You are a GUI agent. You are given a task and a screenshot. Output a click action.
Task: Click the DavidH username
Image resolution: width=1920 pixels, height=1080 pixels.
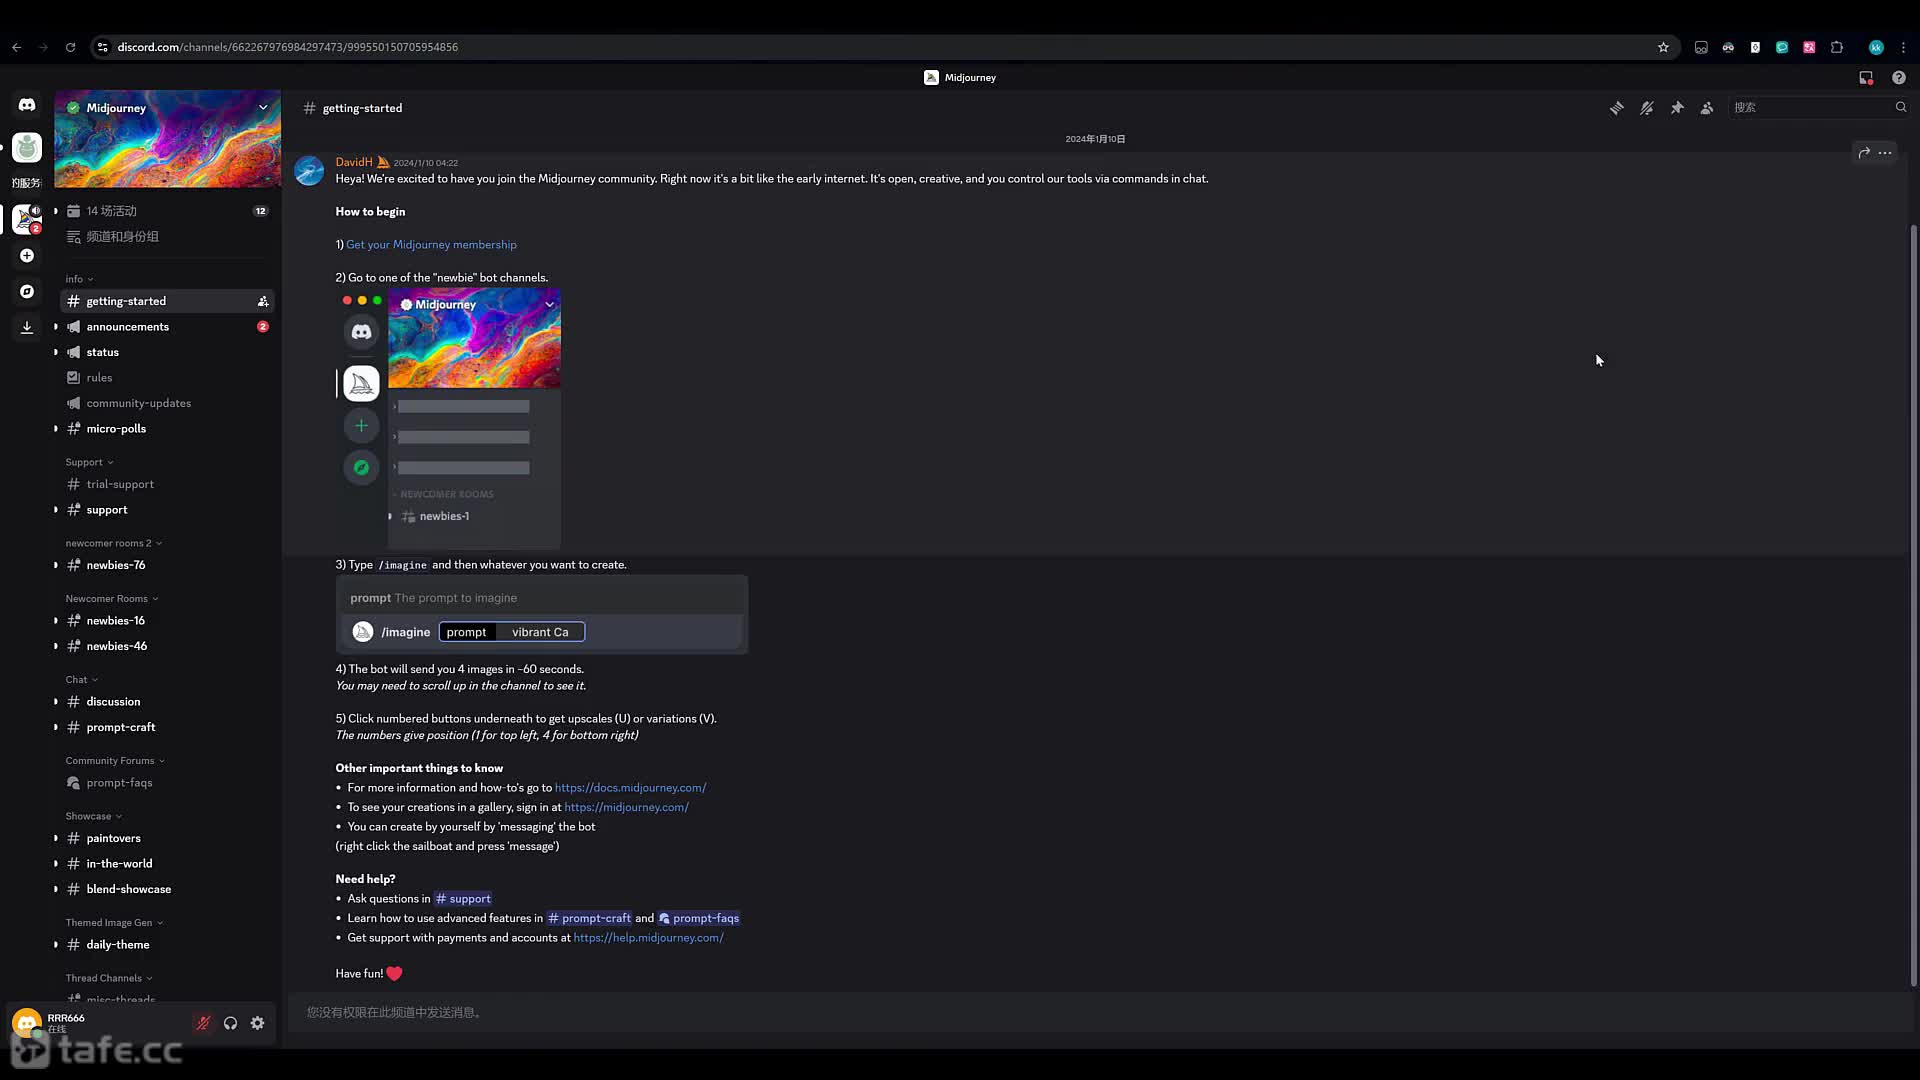[x=353, y=162]
